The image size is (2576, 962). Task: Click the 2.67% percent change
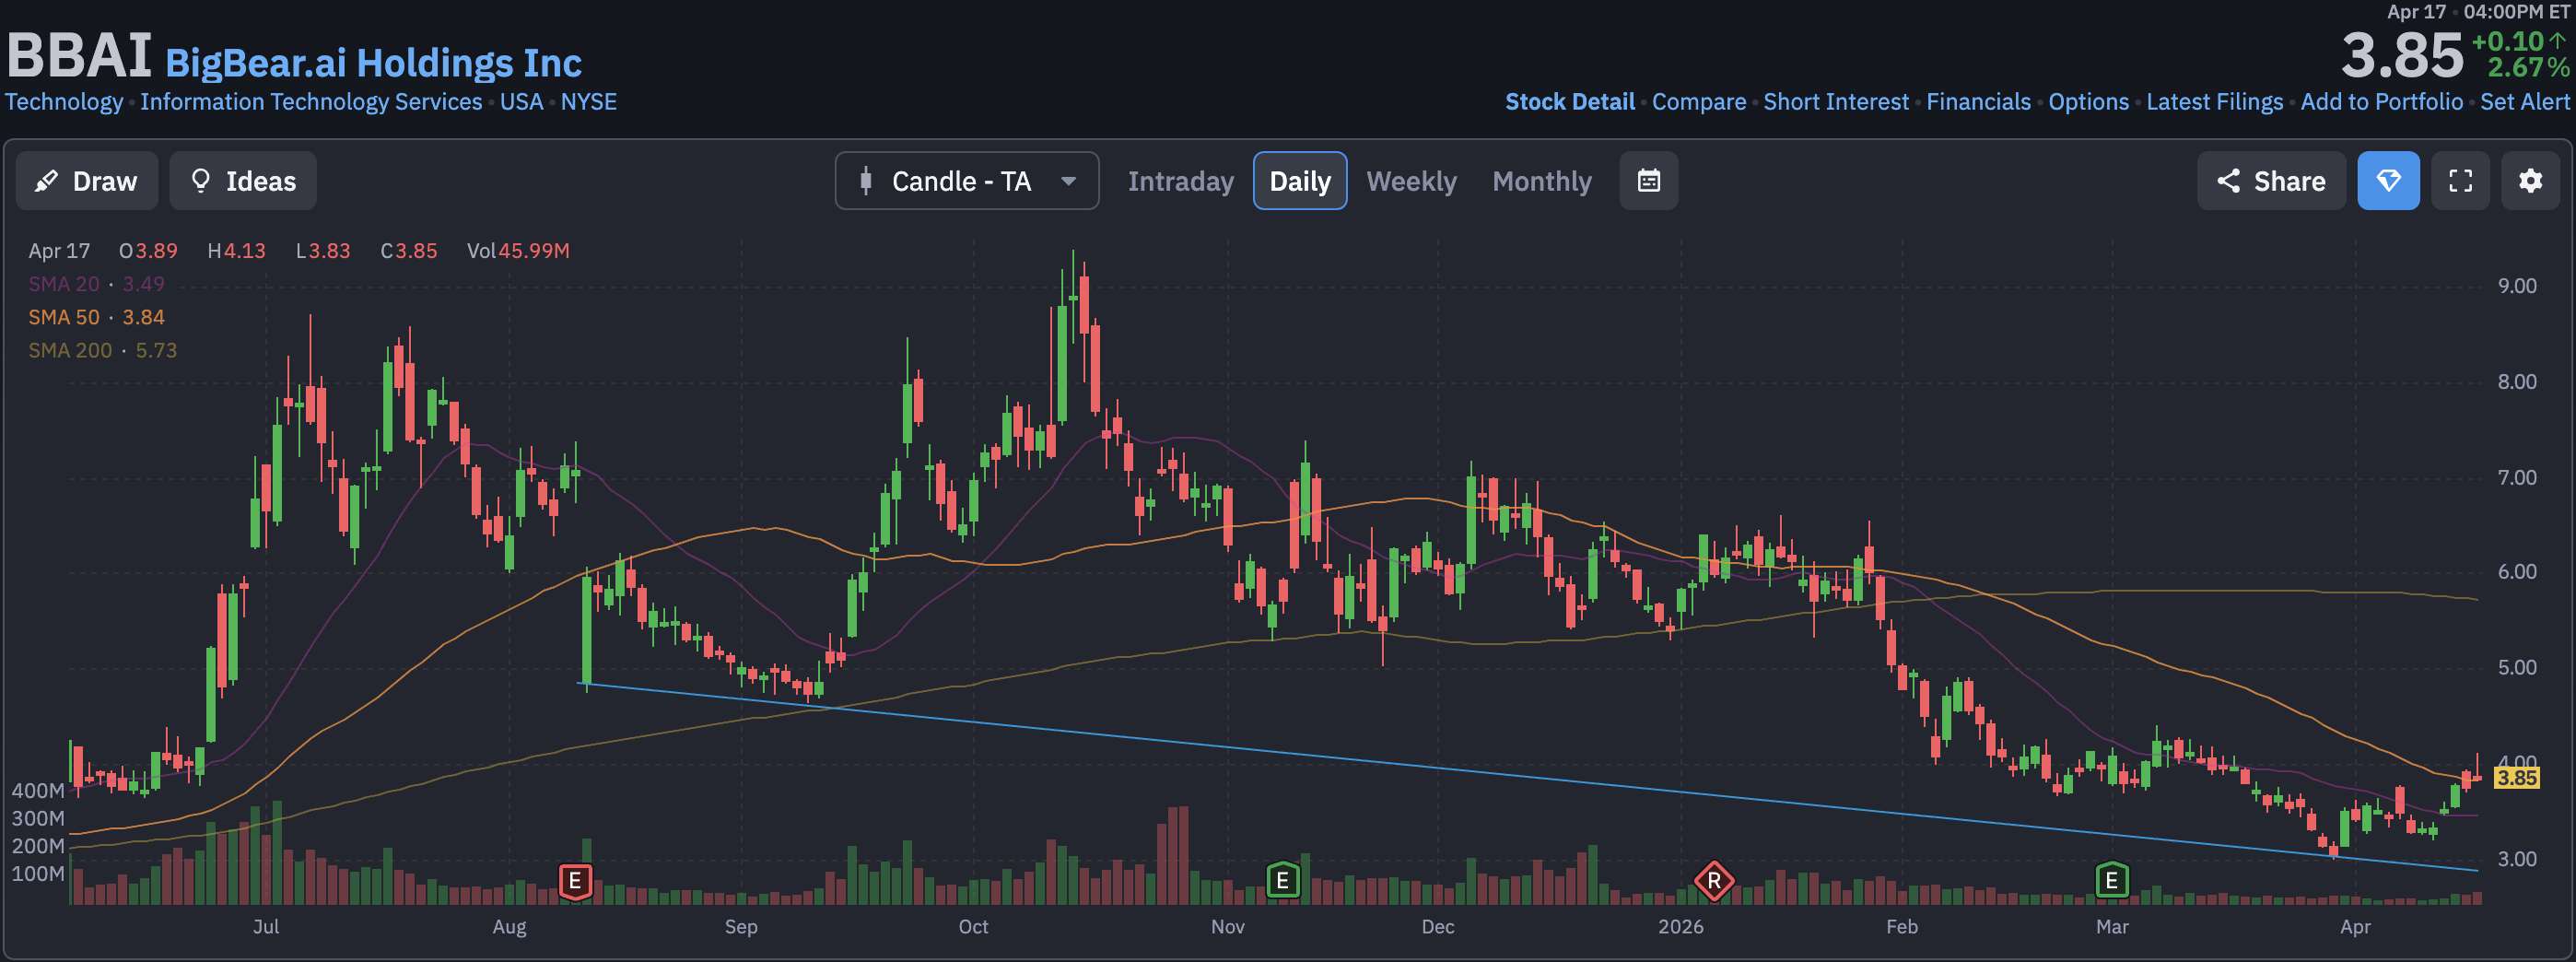[2528, 67]
